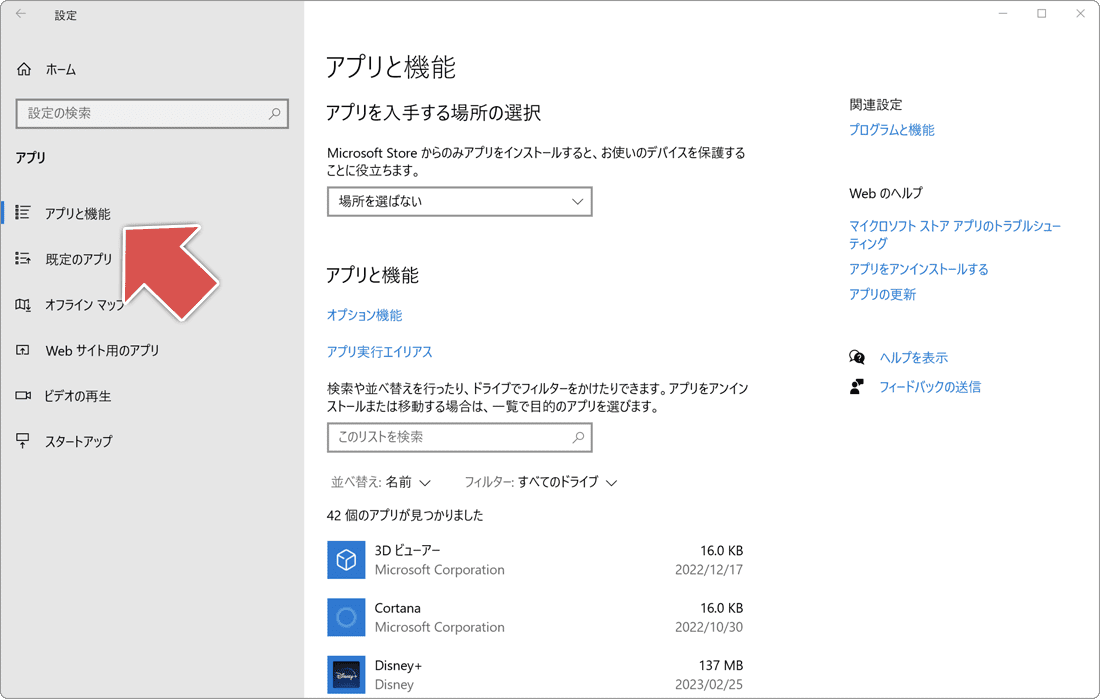Select the アプリと機能 list icon in sidebar
Screen dimensions: 1100x700
[22, 212]
